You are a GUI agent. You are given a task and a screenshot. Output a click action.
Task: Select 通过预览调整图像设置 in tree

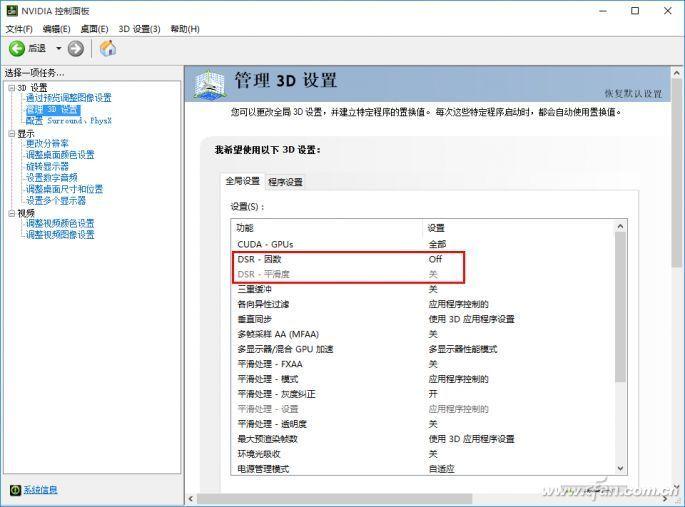pos(69,98)
